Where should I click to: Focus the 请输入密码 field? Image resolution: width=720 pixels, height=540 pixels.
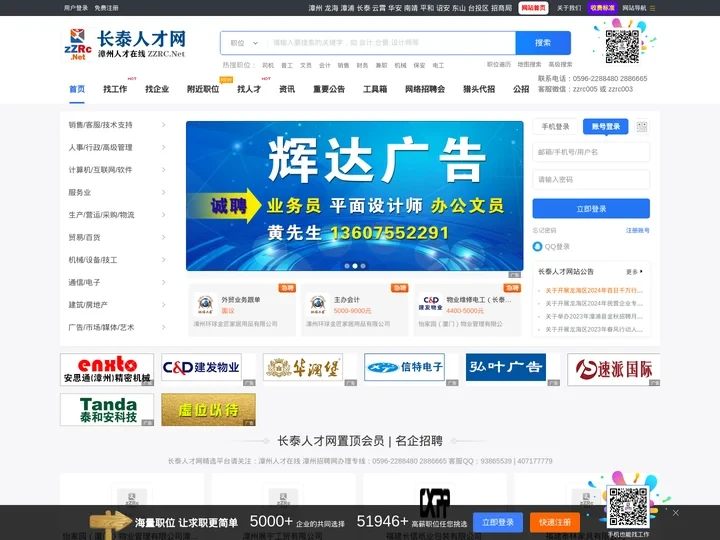591,180
